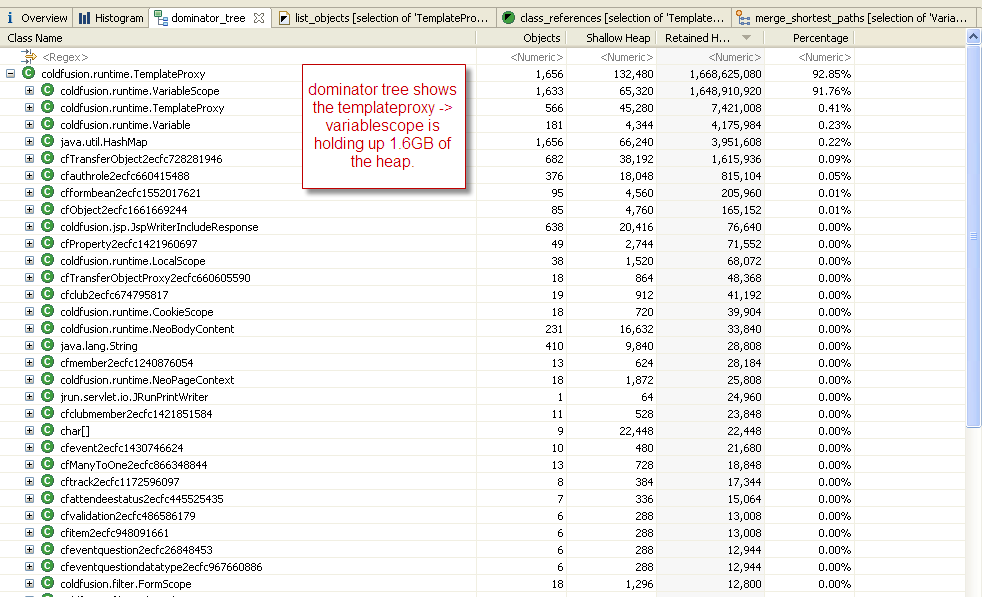
Task: Open the list_objects tab
Action: pyautogui.click(x=384, y=18)
